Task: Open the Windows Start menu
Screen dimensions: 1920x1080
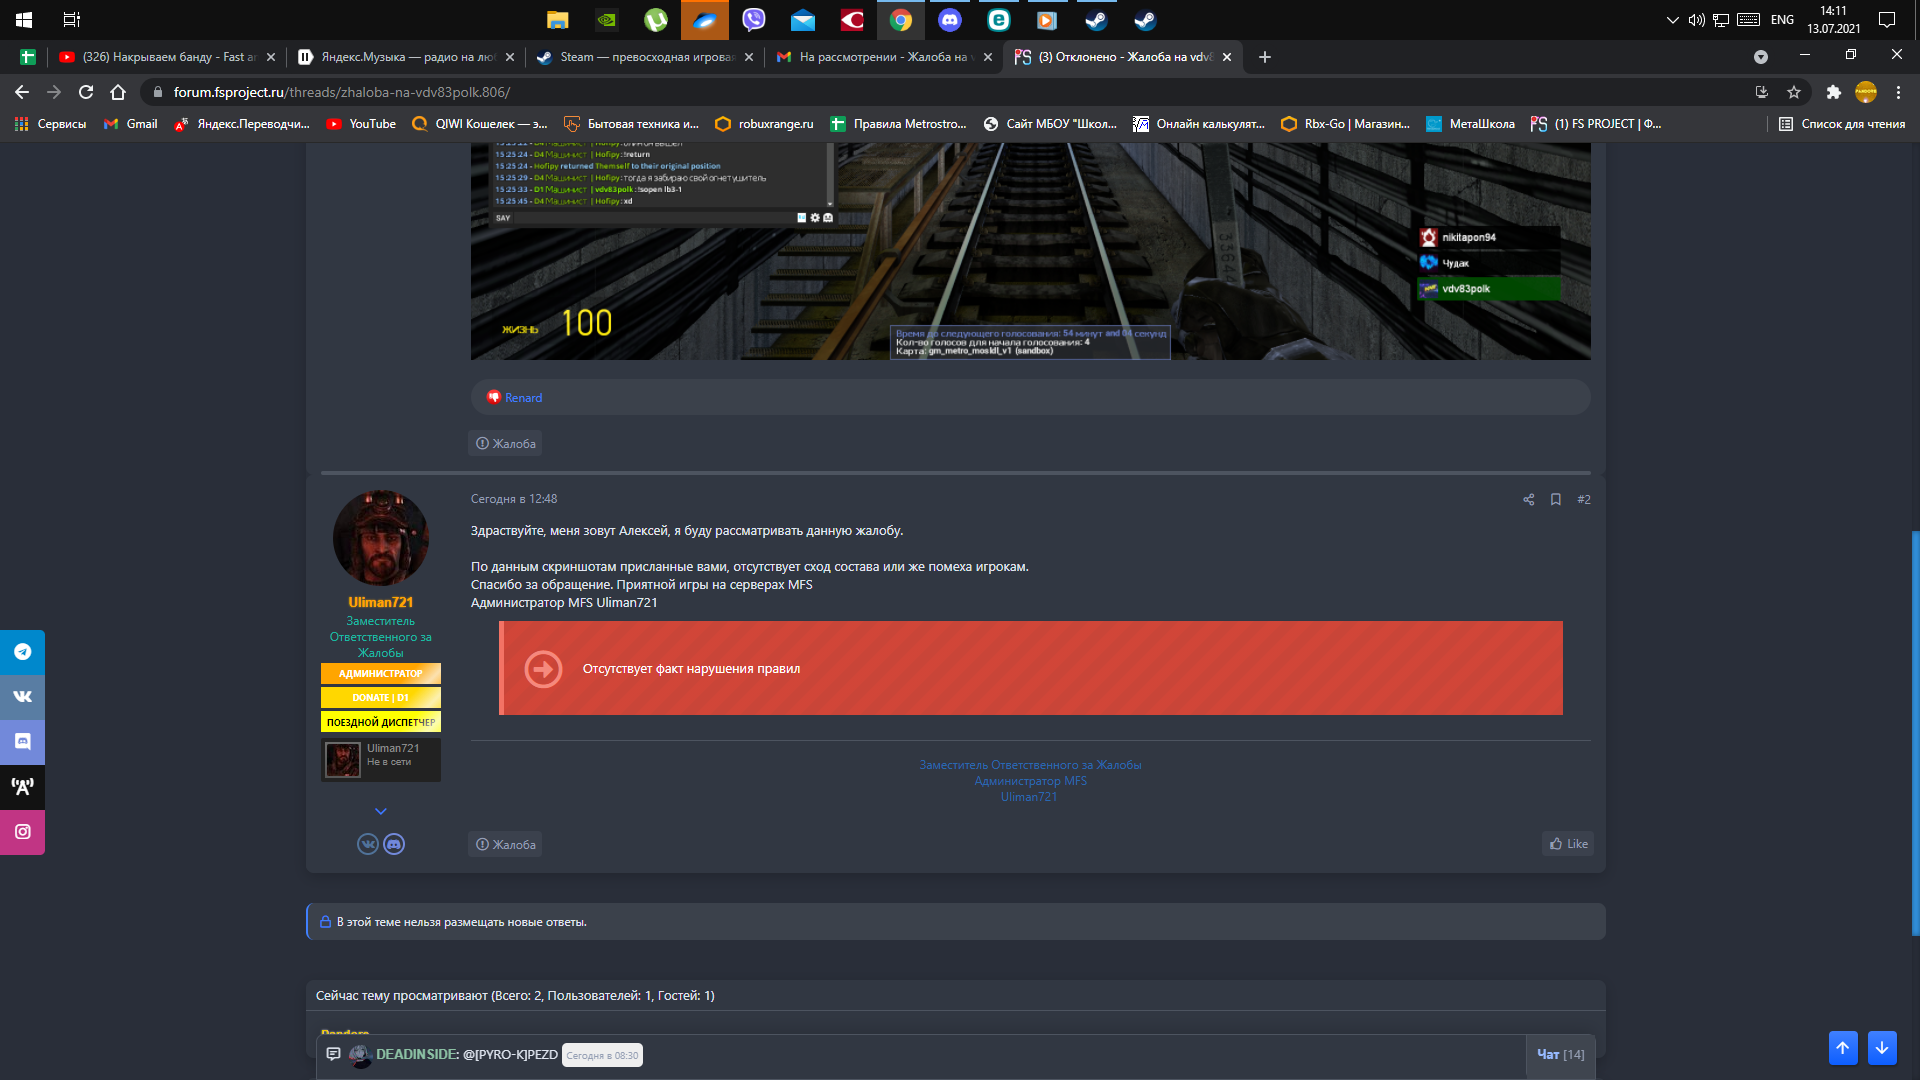Action: click(x=24, y=20)
